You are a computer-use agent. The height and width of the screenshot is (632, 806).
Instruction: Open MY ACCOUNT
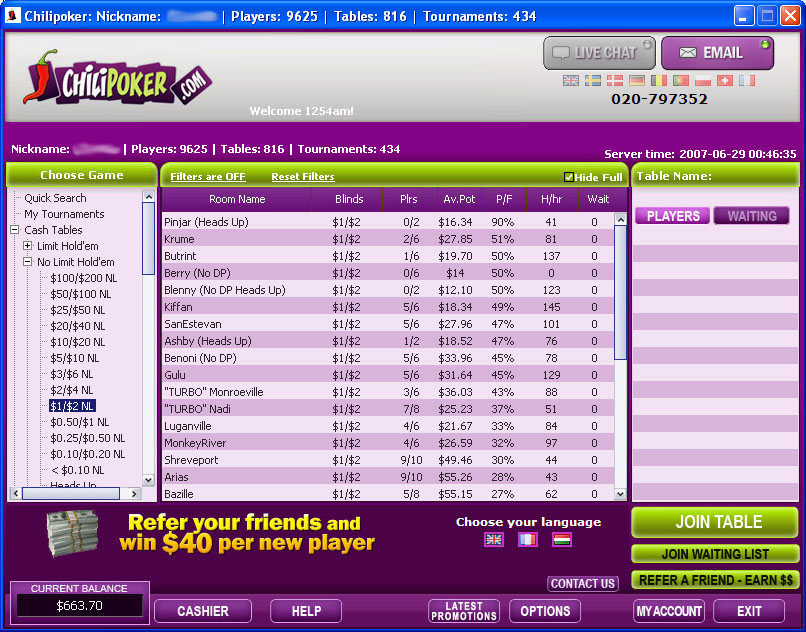coord(669,611)
